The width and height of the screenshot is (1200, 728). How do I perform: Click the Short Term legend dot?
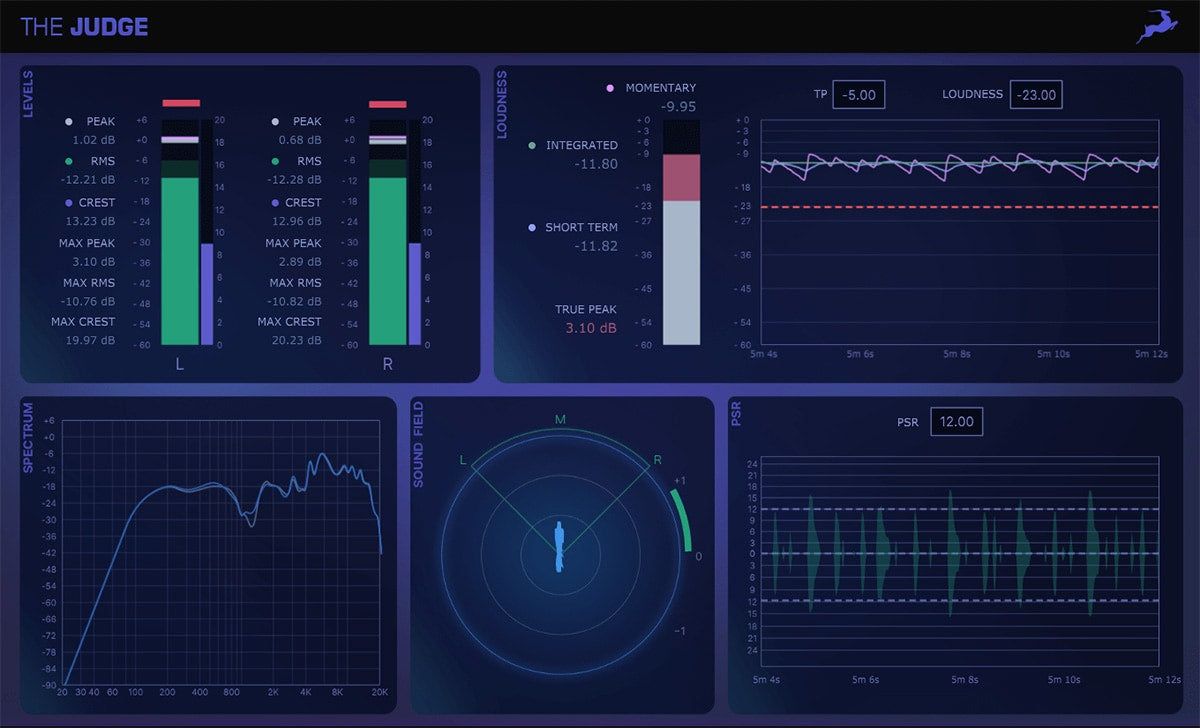coord(531,228)
